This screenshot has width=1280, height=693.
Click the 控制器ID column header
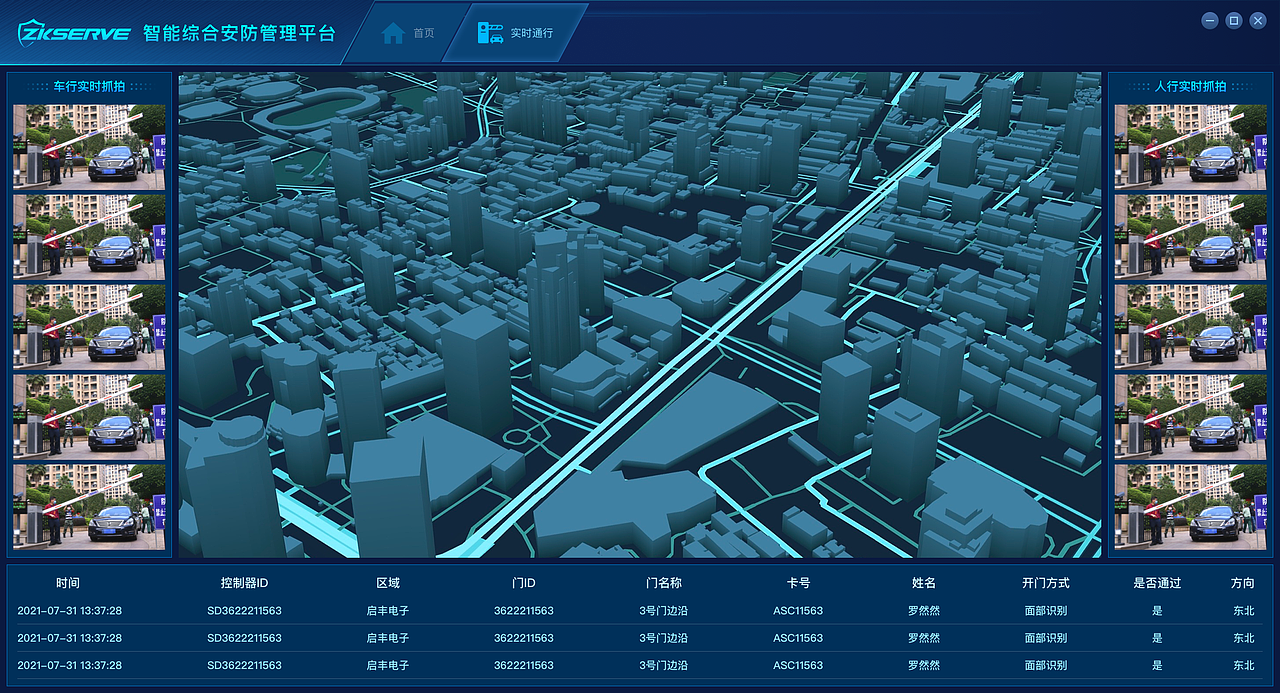coord(245,583)
